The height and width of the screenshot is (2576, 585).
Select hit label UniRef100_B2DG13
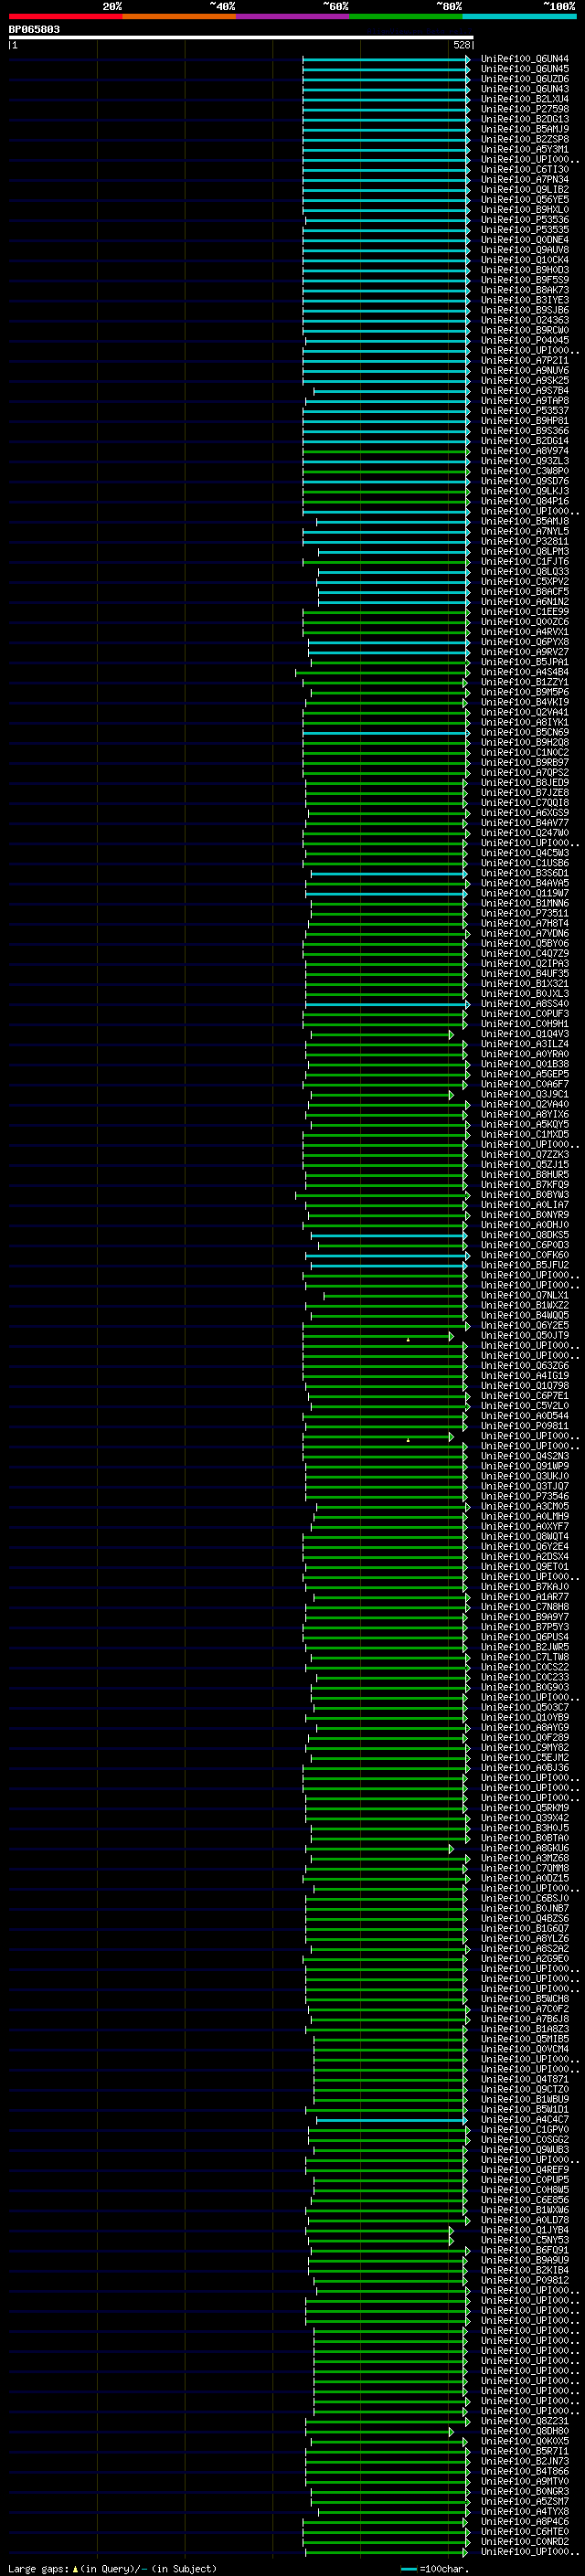525,119
